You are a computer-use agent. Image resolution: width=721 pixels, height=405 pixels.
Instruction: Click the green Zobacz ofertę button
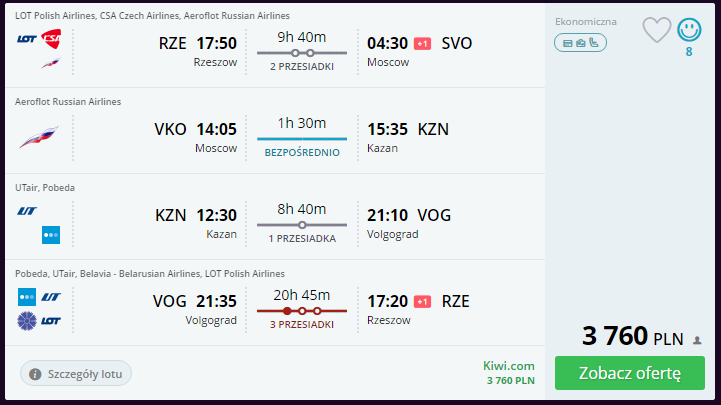629,373
